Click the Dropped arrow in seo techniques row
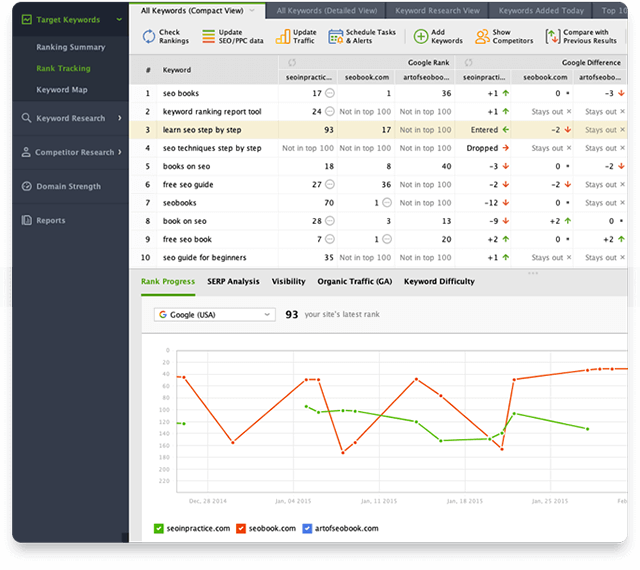Image resolution: width=640 pixels, height=570 pixels. (506, 148)
